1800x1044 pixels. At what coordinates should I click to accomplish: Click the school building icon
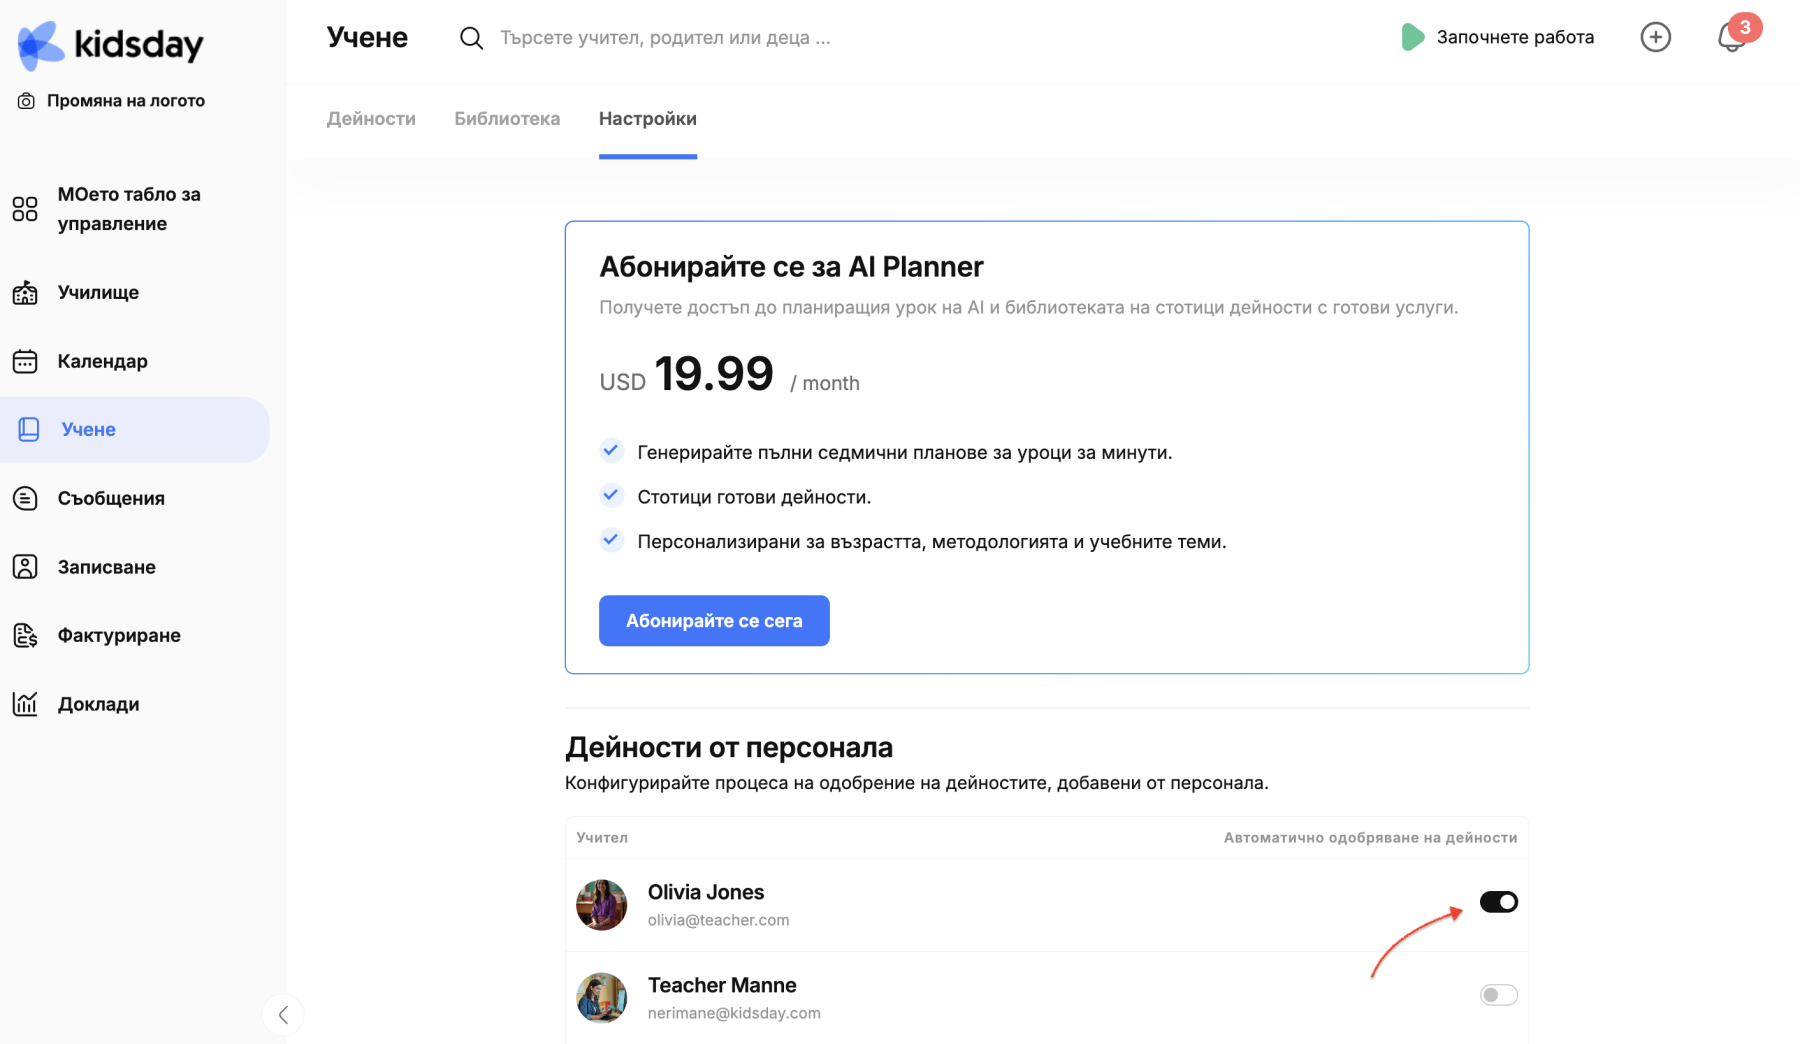[x=25, y=293]
